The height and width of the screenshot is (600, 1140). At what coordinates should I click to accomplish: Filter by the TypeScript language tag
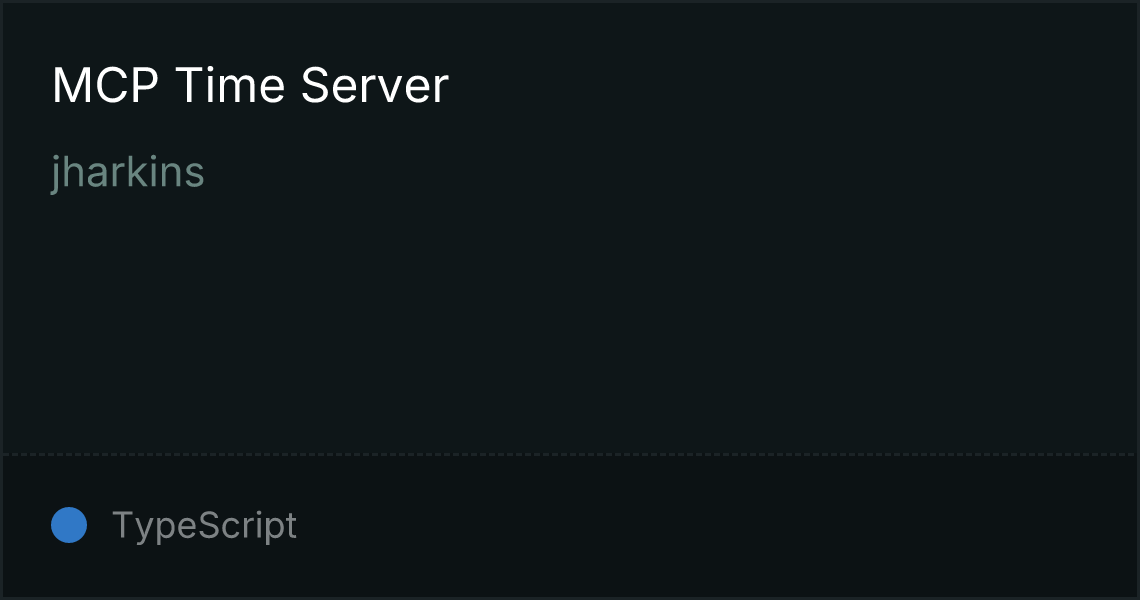(204, 525)
